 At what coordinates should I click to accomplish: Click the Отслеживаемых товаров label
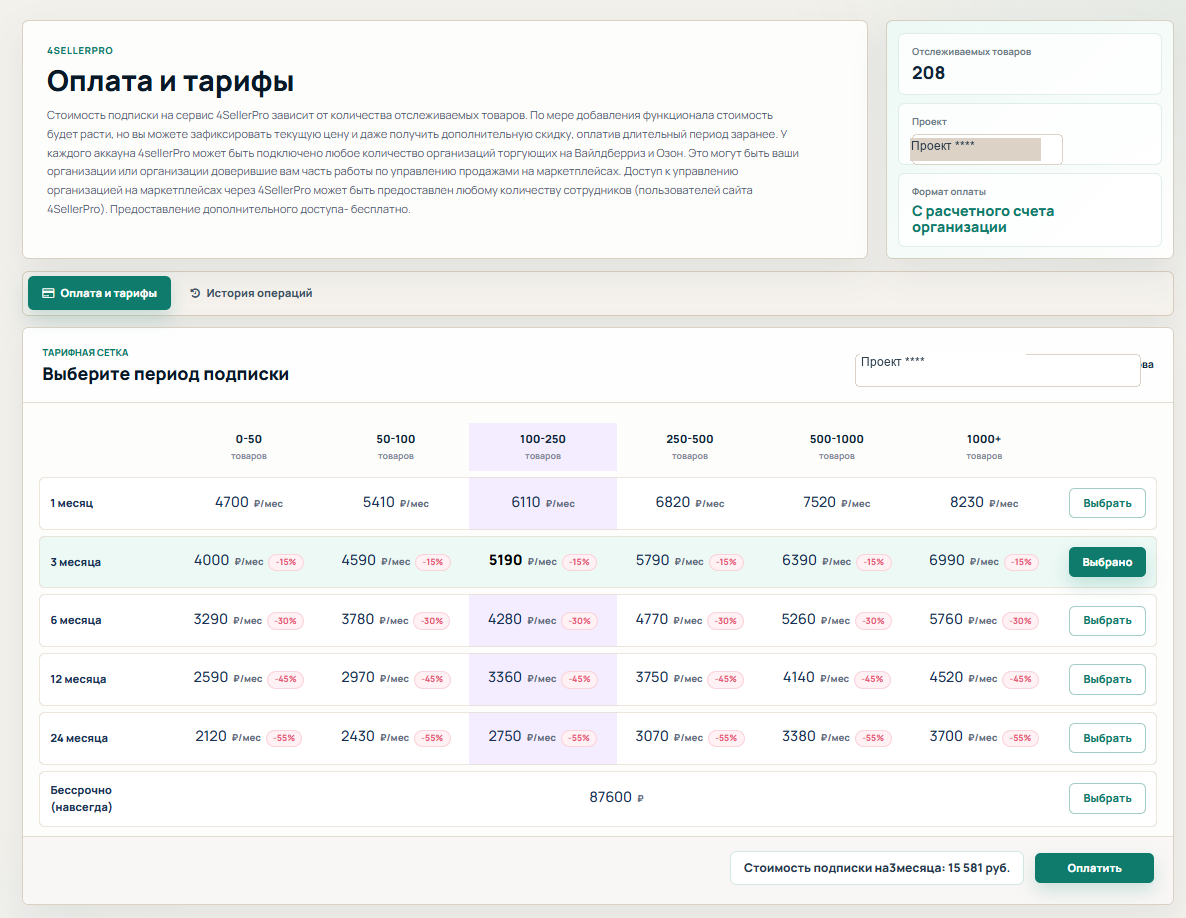point(971,52)
